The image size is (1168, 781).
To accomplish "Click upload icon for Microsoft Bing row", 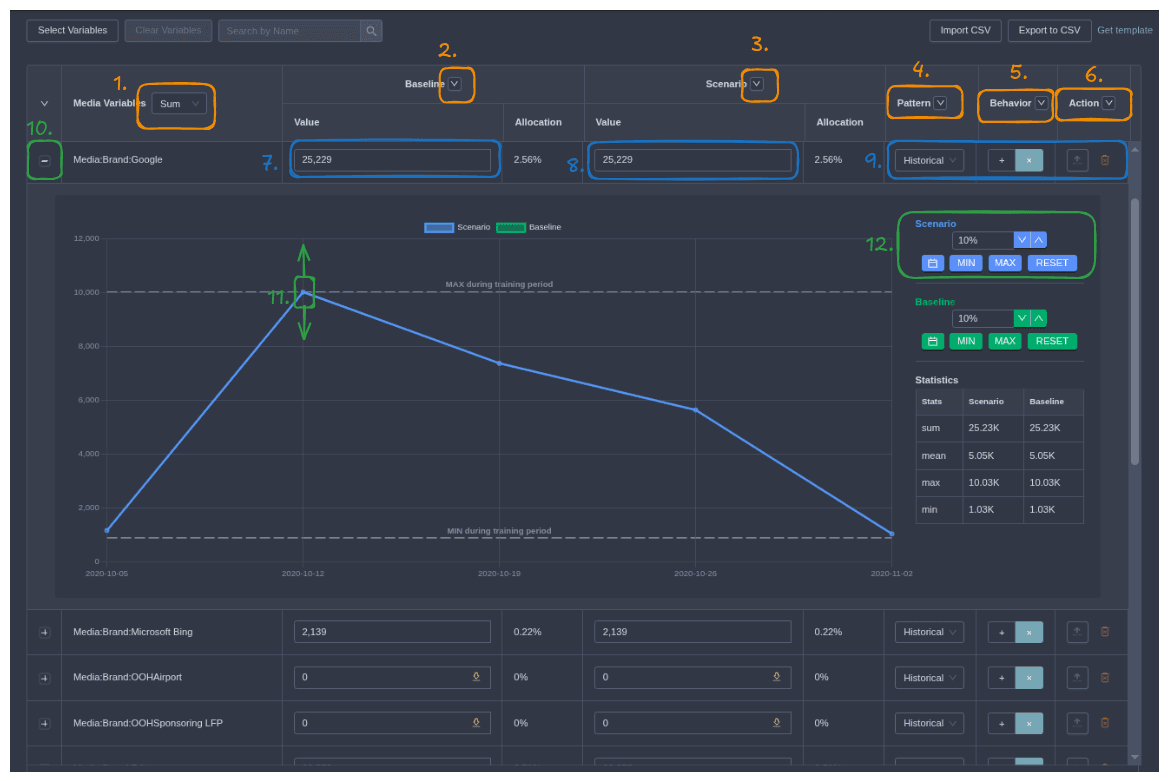I will (1077, 632).
